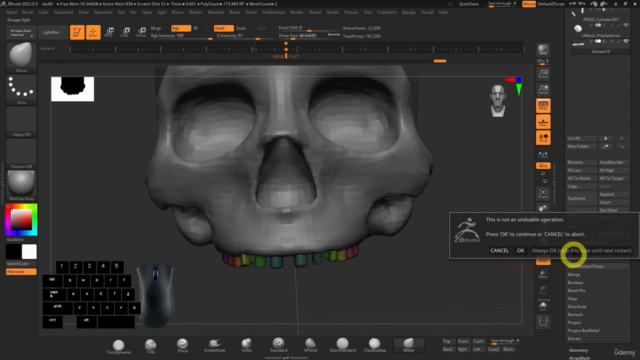Adjust the Draw Size slider
The height and width of the screenshot is (360, 640).
[x=309, y=36]
